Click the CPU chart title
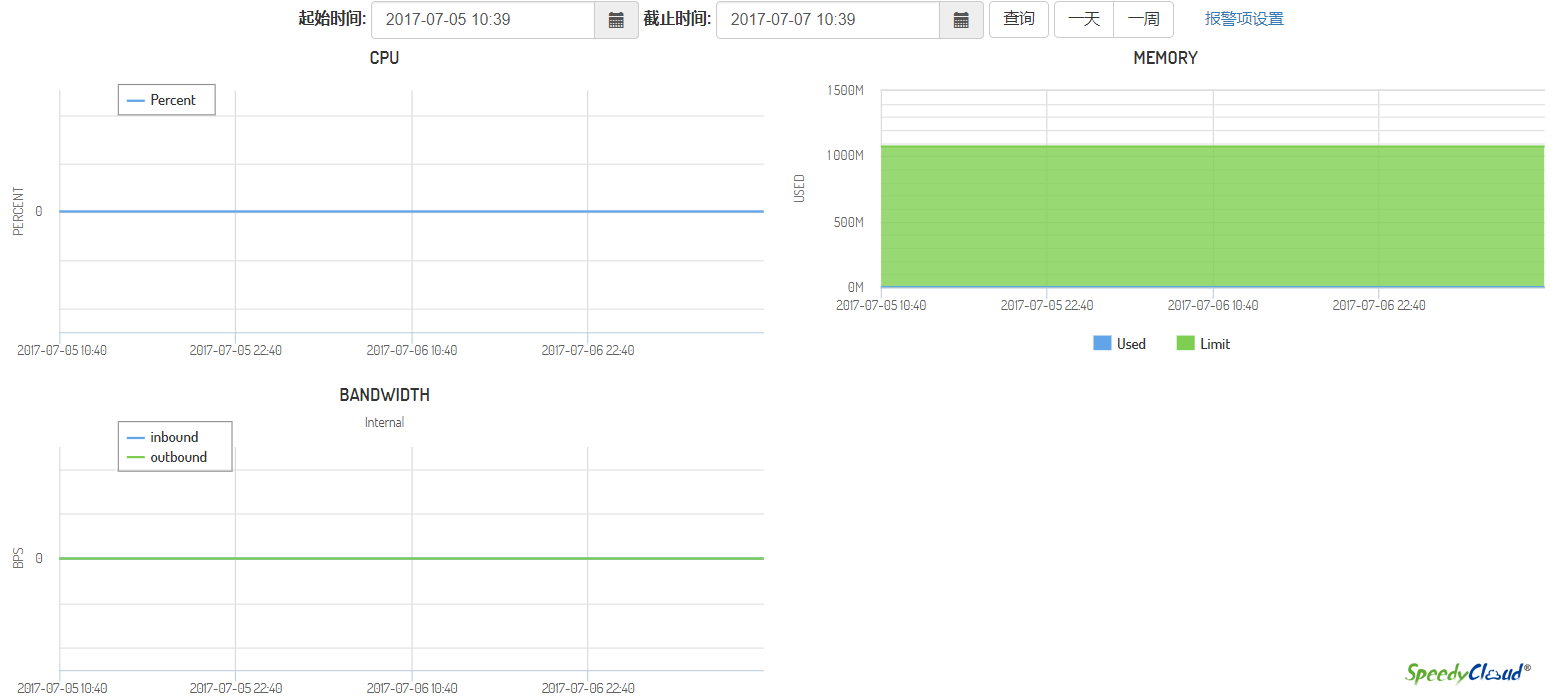The height and width of the screenshot is (700, 1556). click(384, 58)
